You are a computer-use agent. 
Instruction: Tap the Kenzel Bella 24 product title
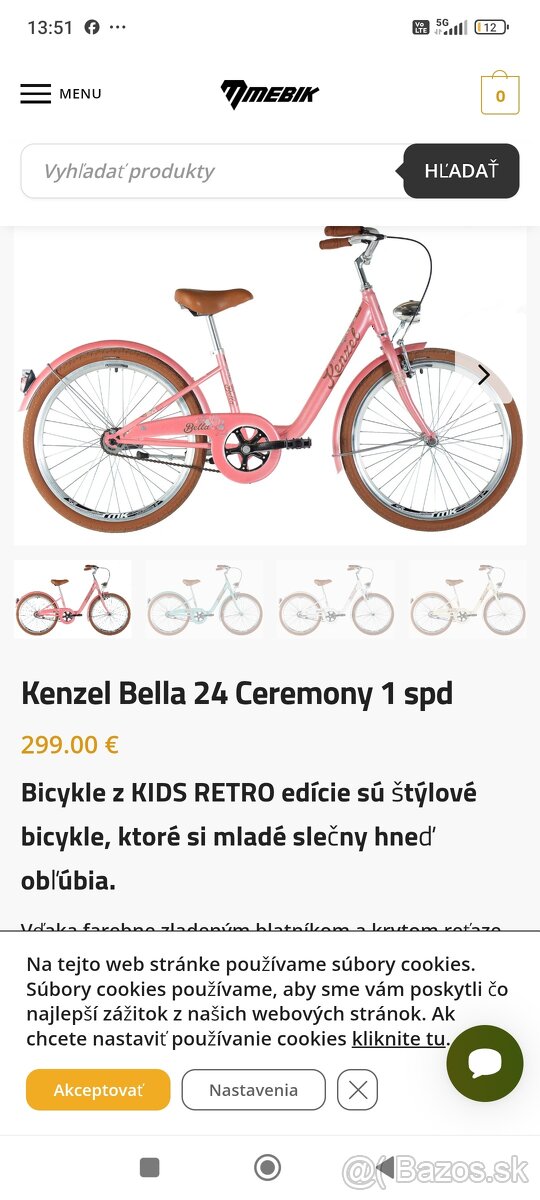237,693
